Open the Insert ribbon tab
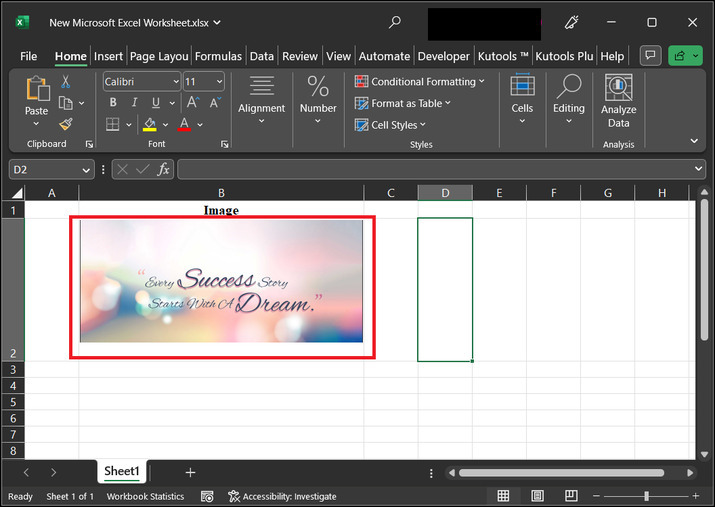Image resolution: width=715 pixels, height=507 pixels. 109,56
